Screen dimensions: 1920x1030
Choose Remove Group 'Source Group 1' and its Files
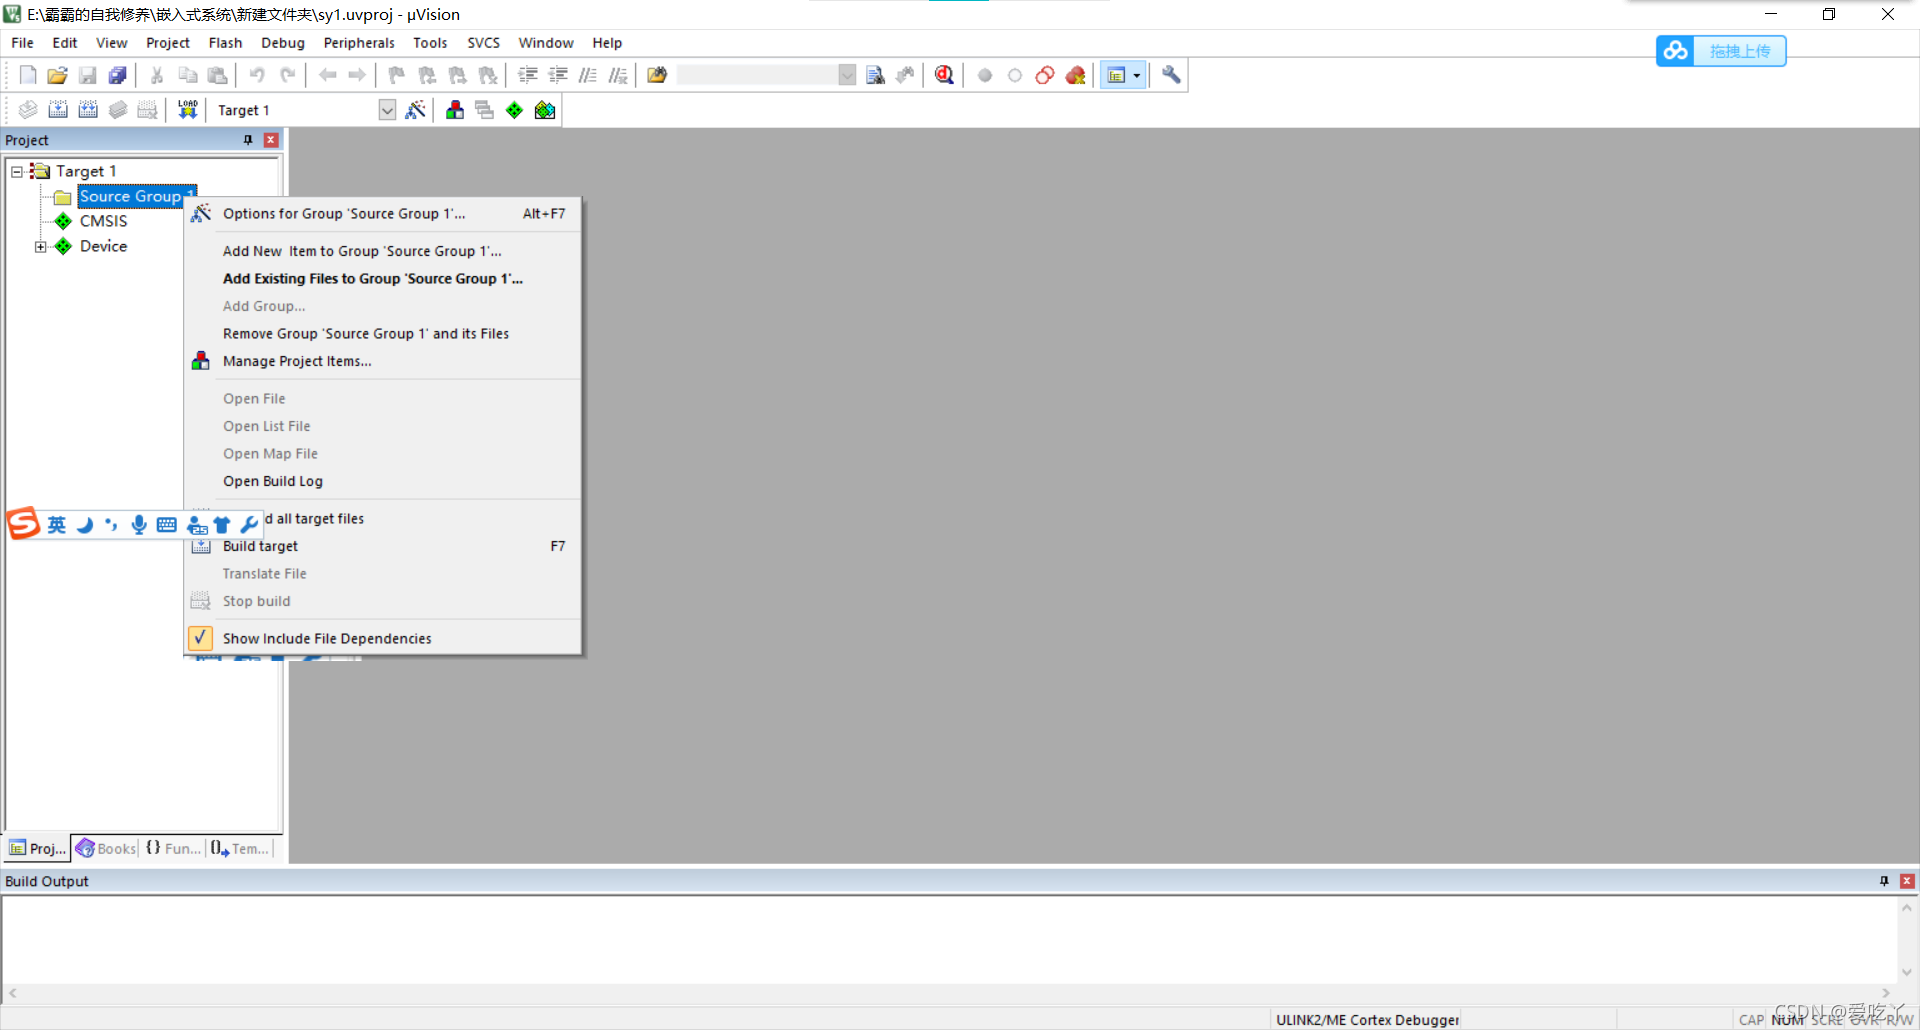tap(382, 334)
